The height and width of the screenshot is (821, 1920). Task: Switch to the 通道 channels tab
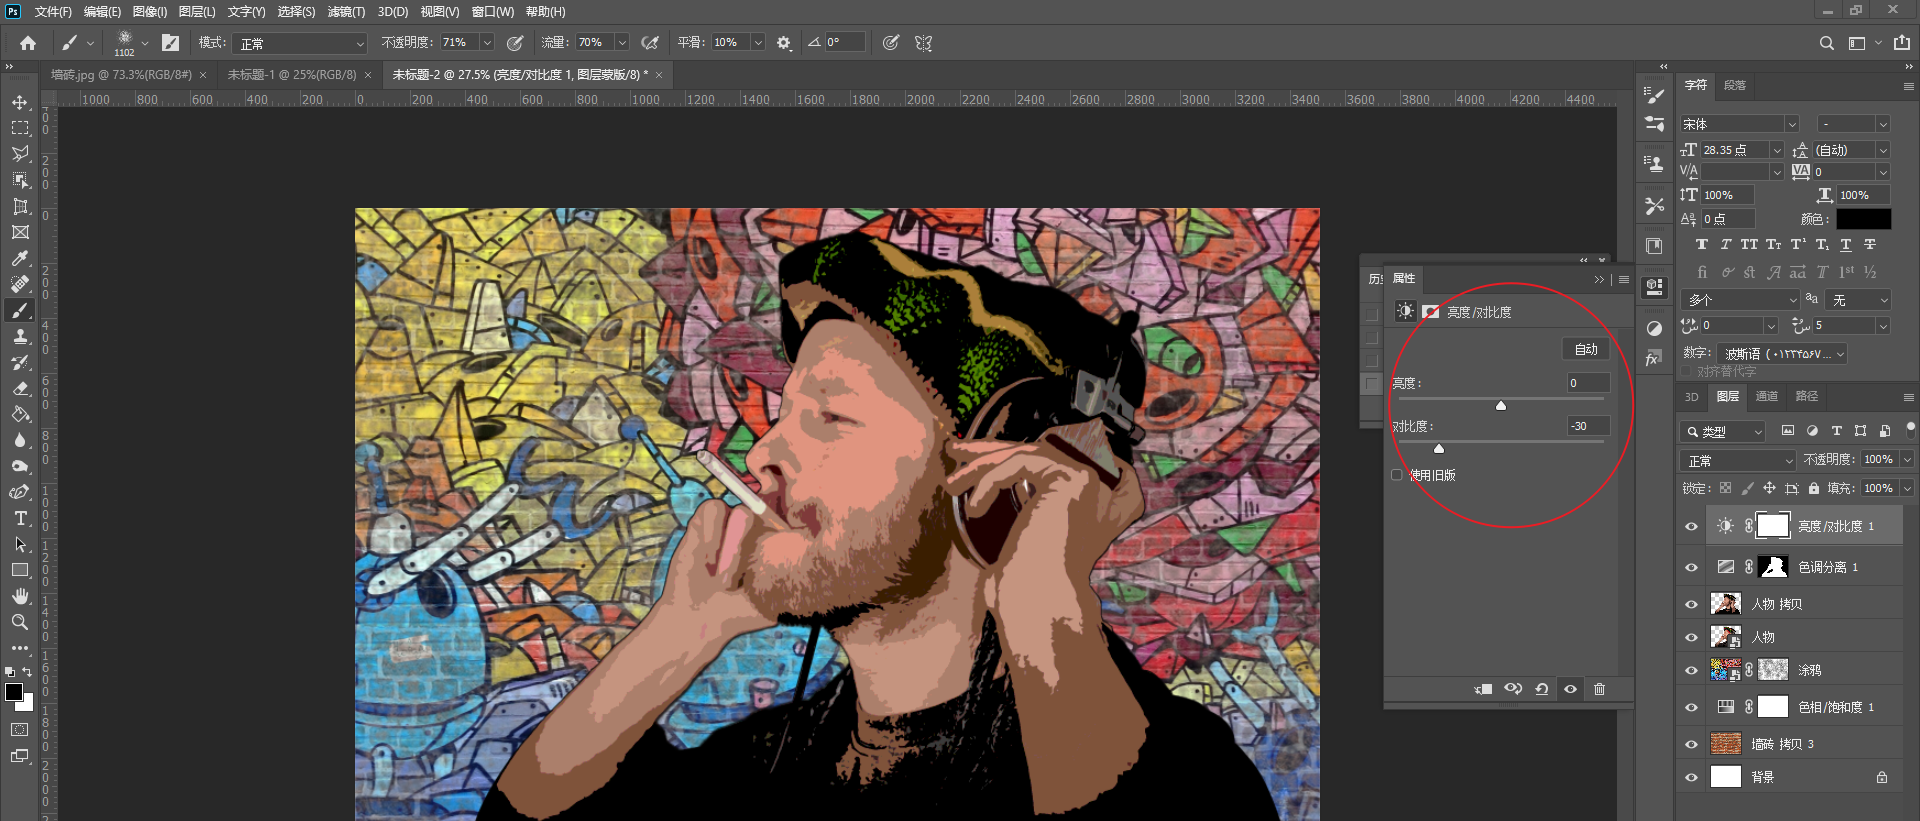point(1767,396)
